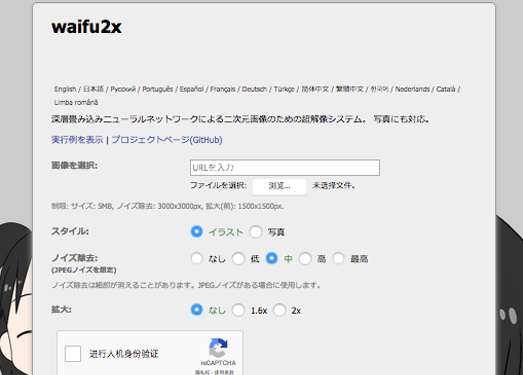Set noise reduction to 低

pos(238,258)
